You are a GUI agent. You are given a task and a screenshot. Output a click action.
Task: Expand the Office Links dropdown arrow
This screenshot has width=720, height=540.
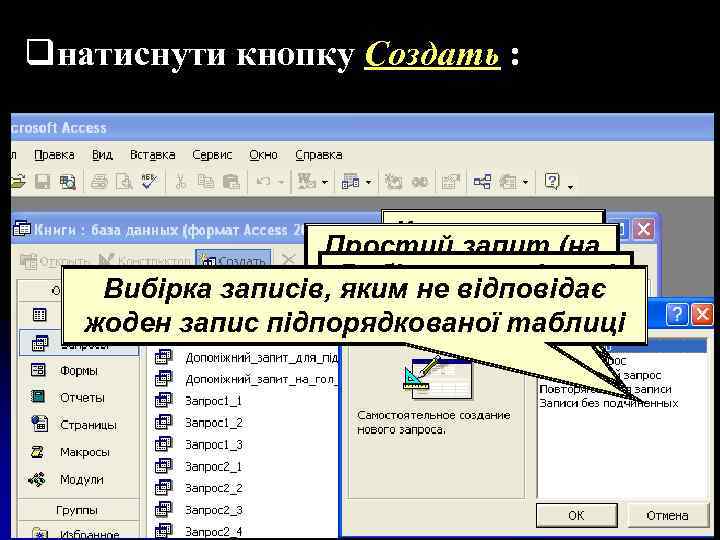coord(325,183)
